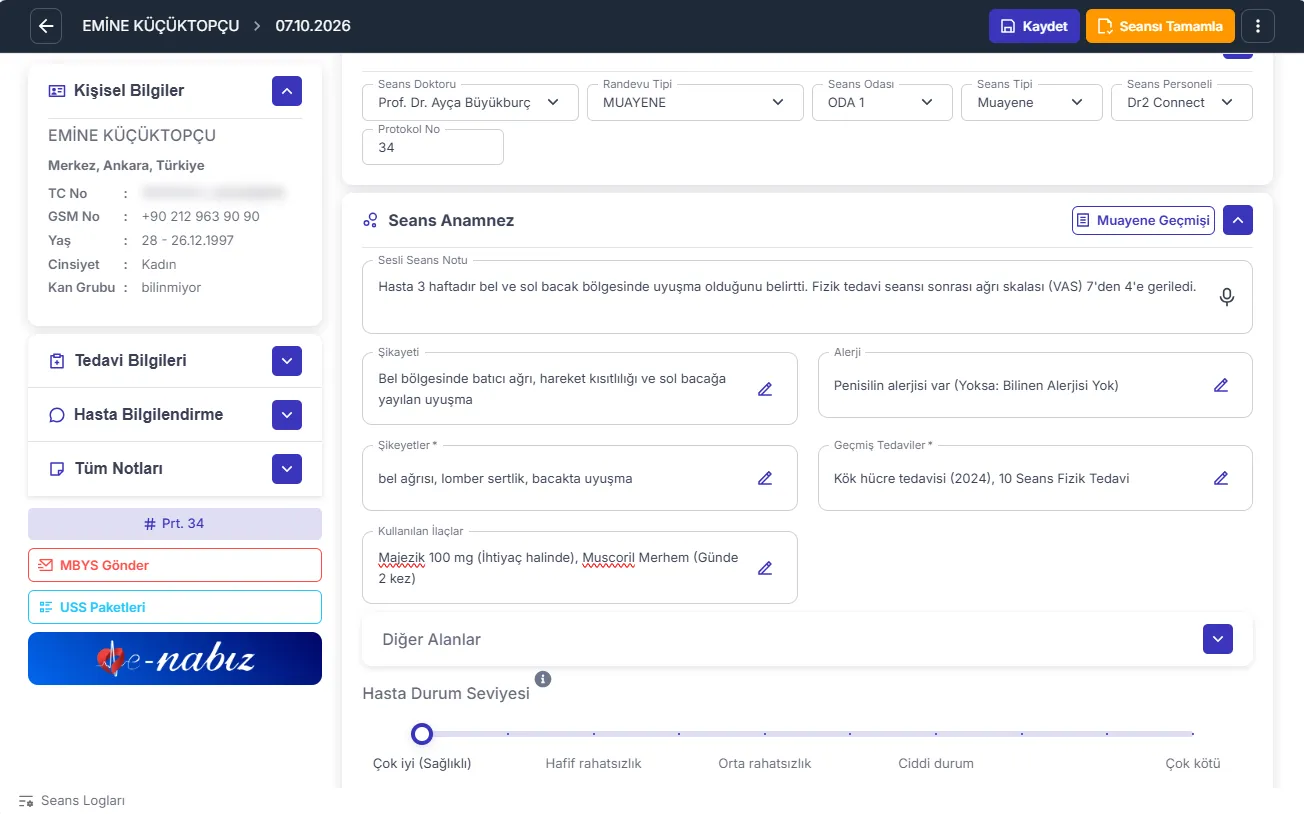Open the Seans Doktoru dropdown
1304x814 pixels.
pos(470,102)
